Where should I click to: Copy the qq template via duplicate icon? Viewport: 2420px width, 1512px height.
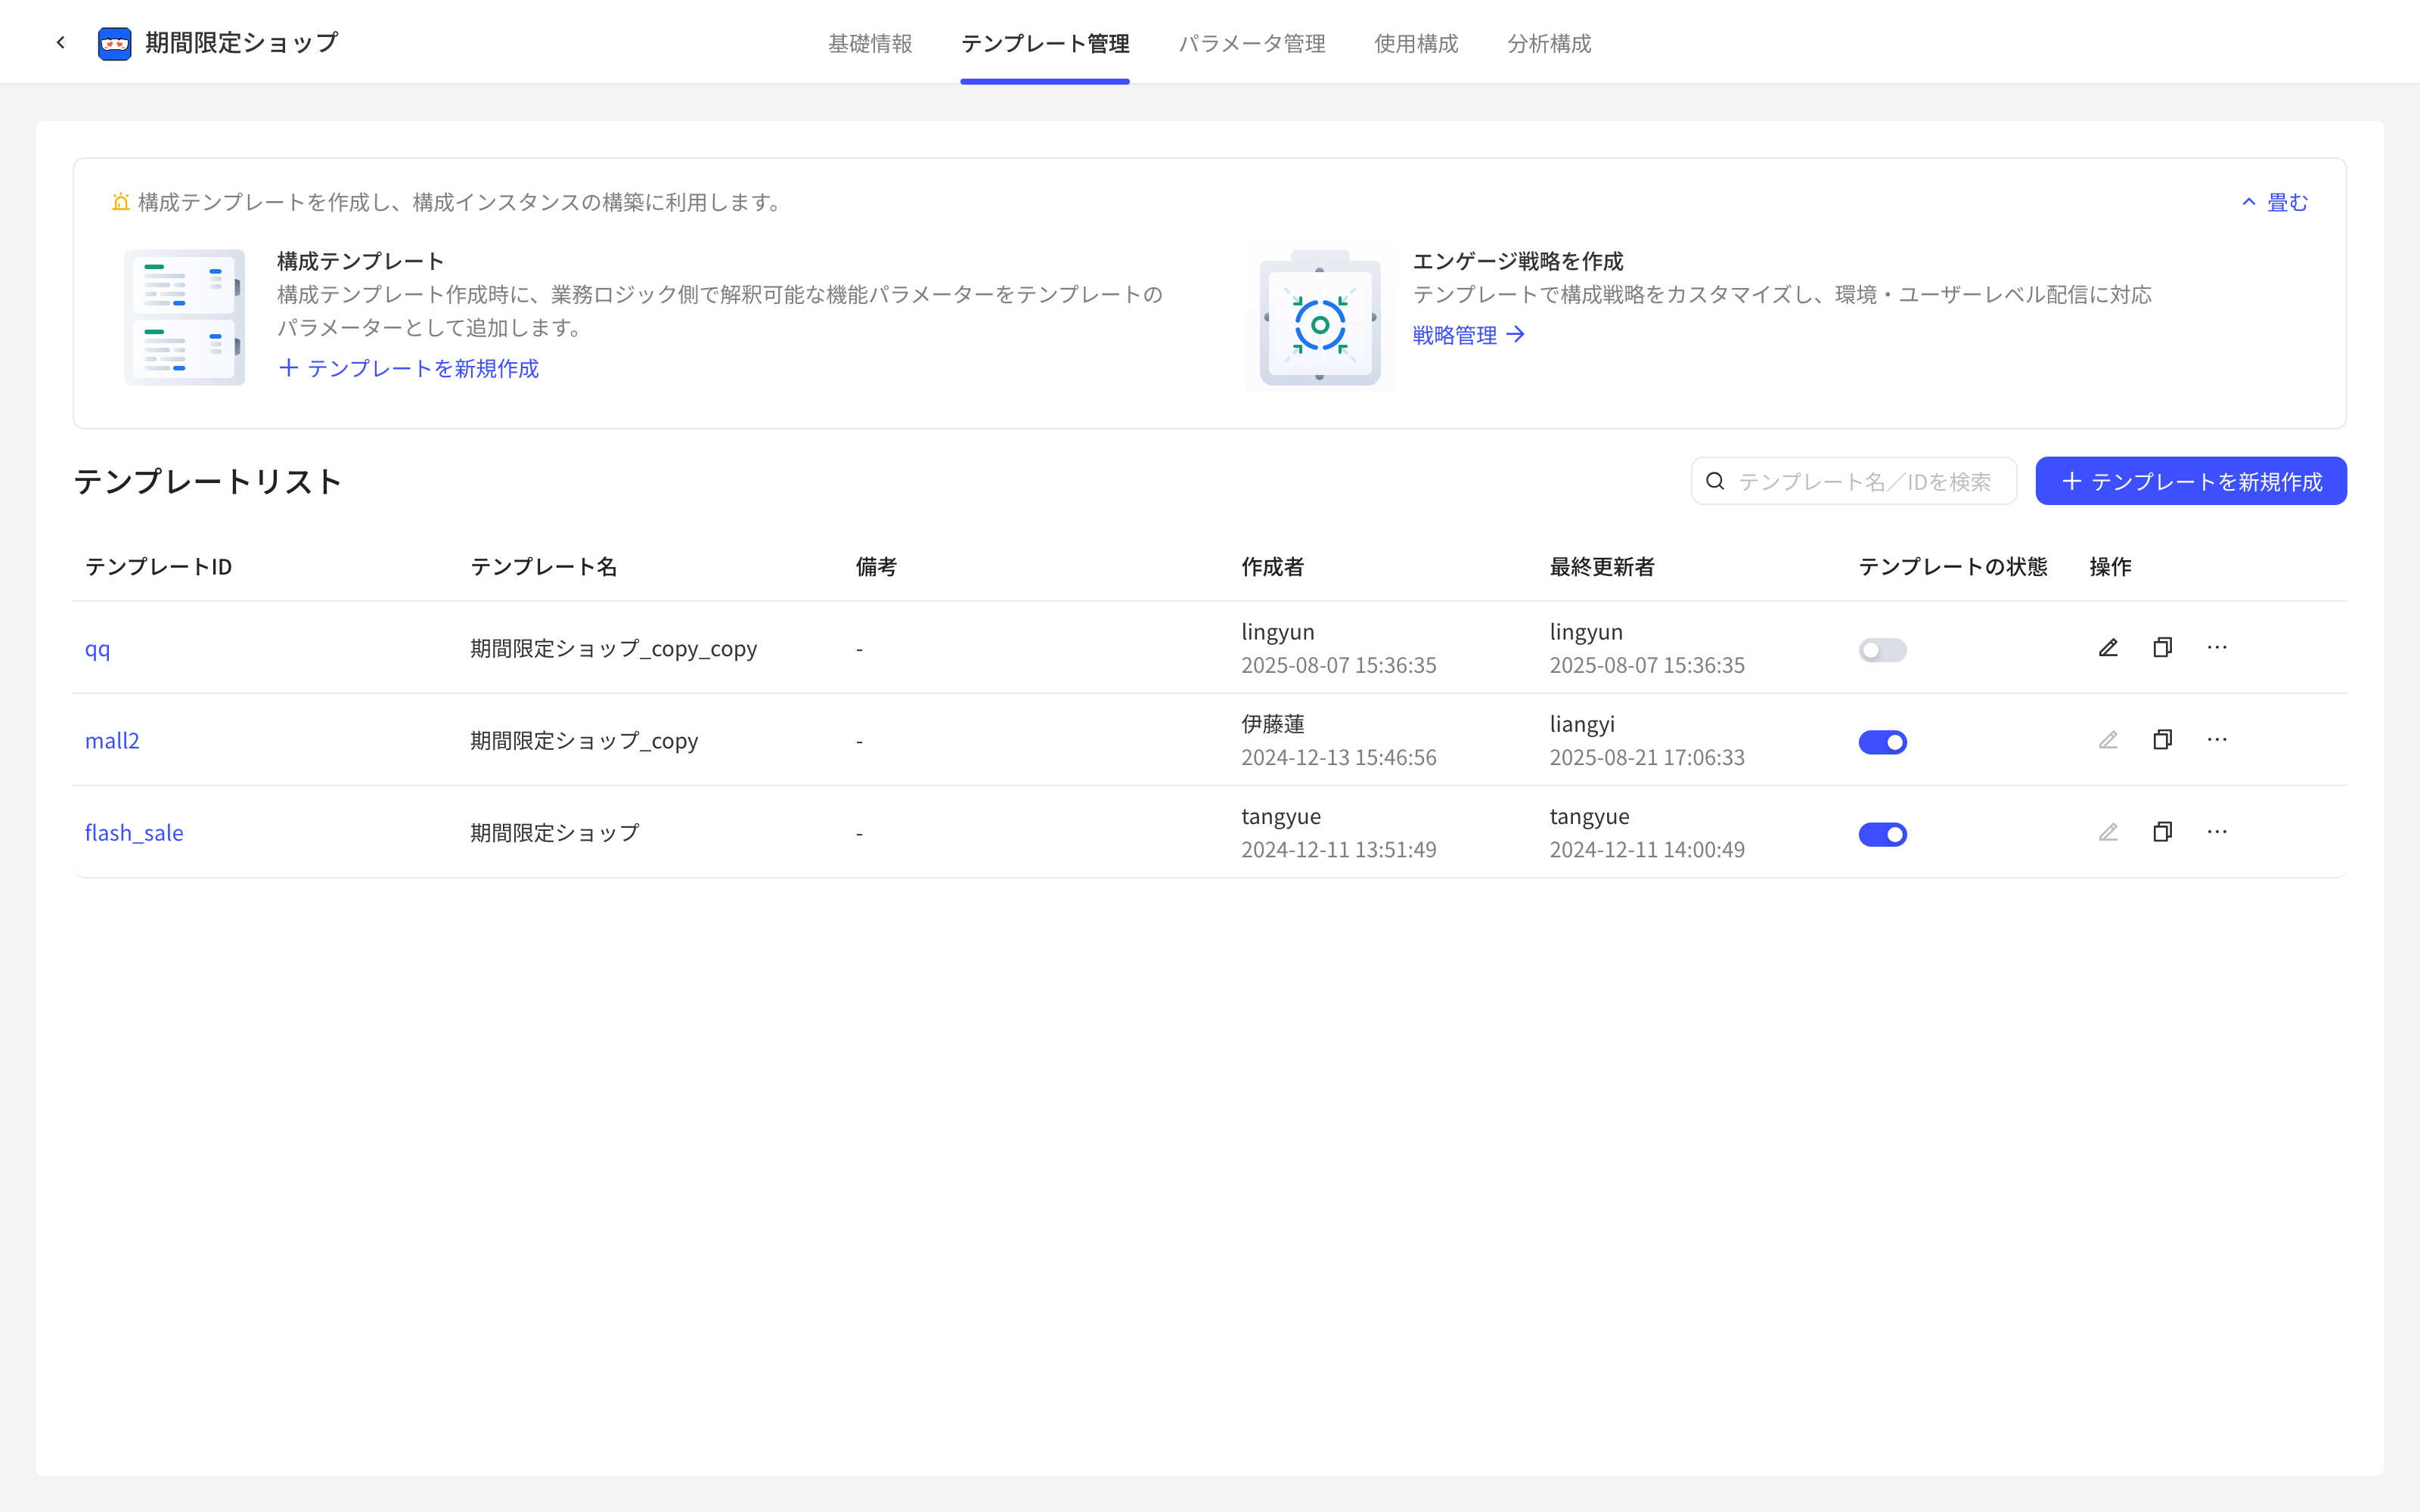2162,648
